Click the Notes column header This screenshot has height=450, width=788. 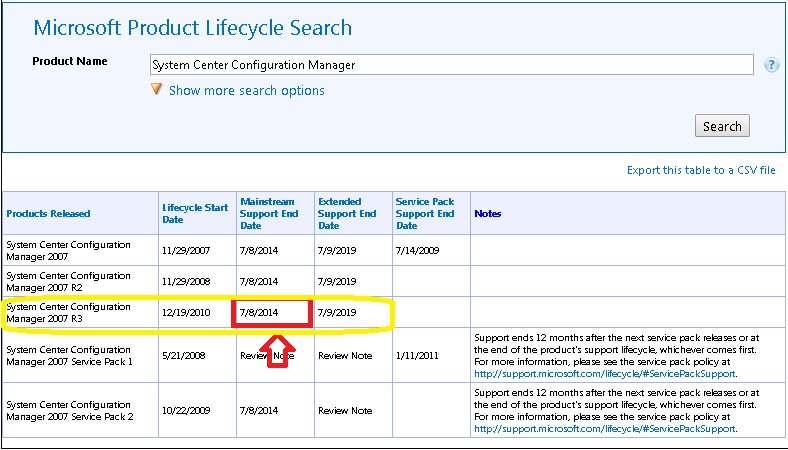tap(487, 214)
